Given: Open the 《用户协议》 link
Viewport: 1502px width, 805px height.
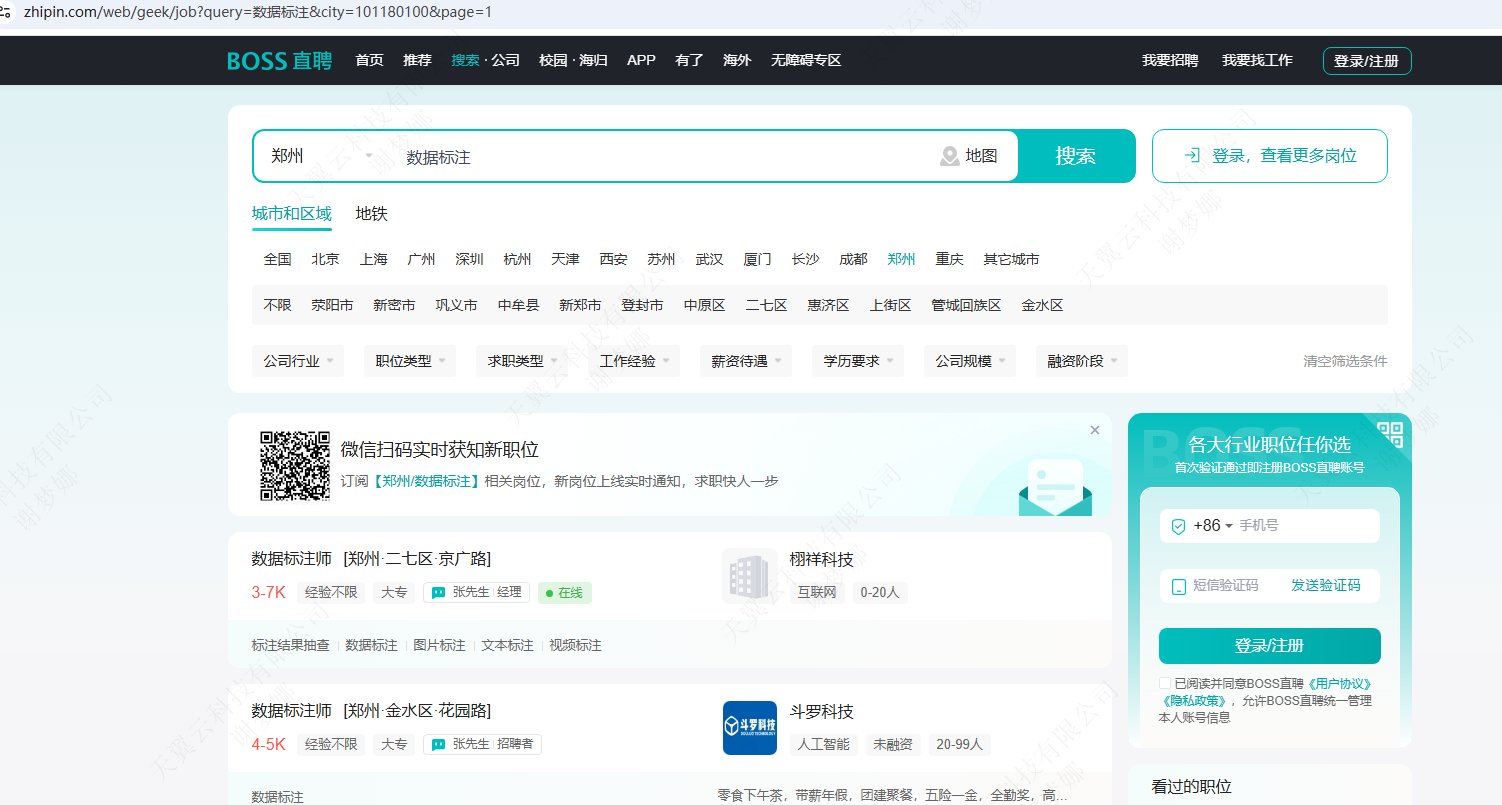Looking at the screenshot, I should pos(1339,684).
